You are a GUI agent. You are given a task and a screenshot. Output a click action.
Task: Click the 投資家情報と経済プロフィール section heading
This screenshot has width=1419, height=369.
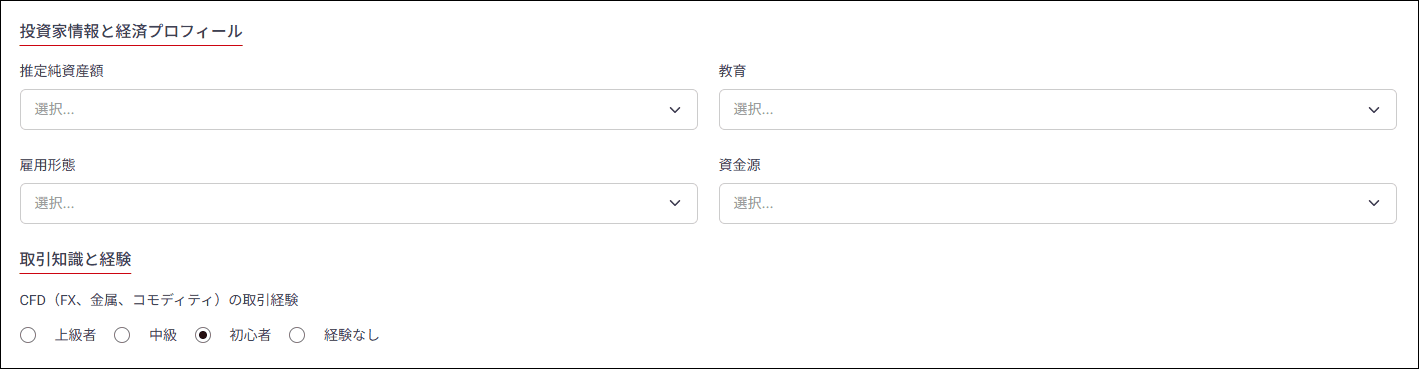[131, 32]
